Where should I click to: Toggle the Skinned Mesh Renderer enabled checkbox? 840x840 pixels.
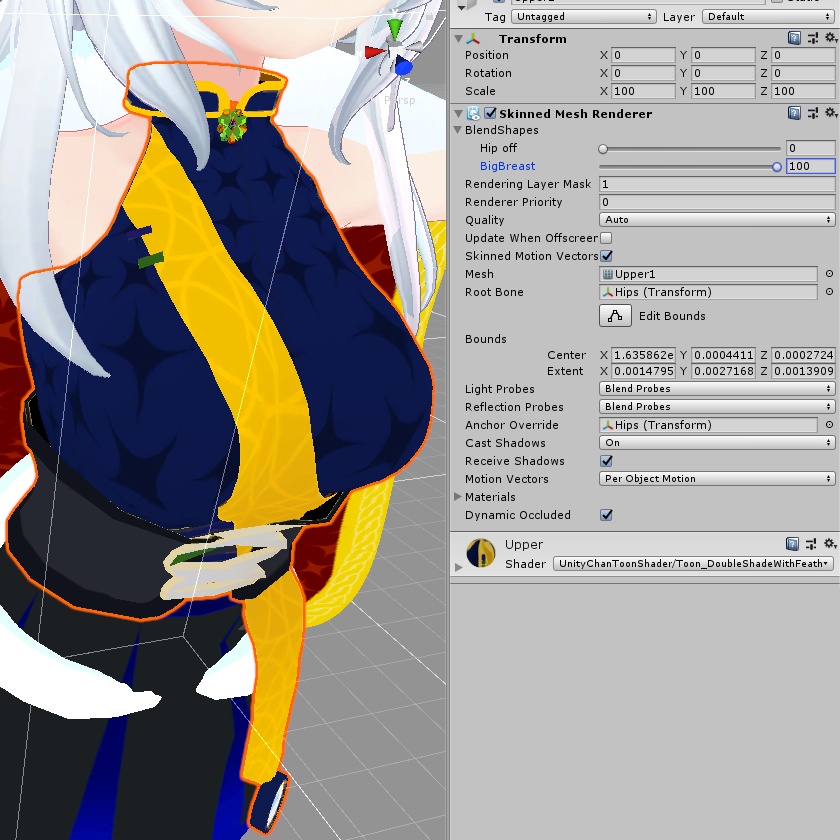490,113
